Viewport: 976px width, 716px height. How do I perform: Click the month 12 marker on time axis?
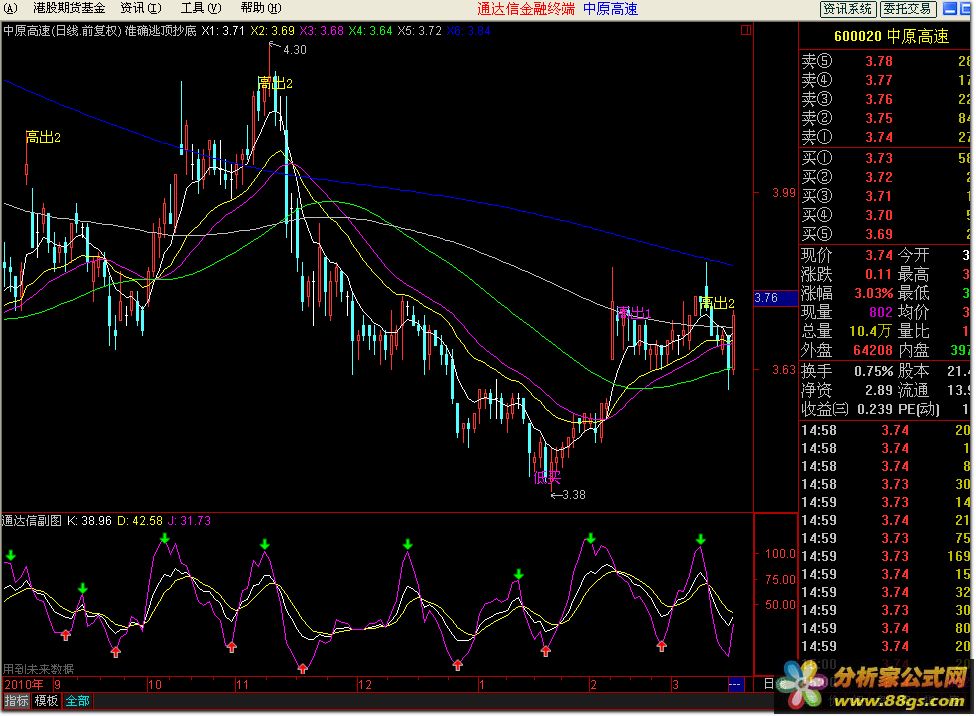click(x=365, y=684)
